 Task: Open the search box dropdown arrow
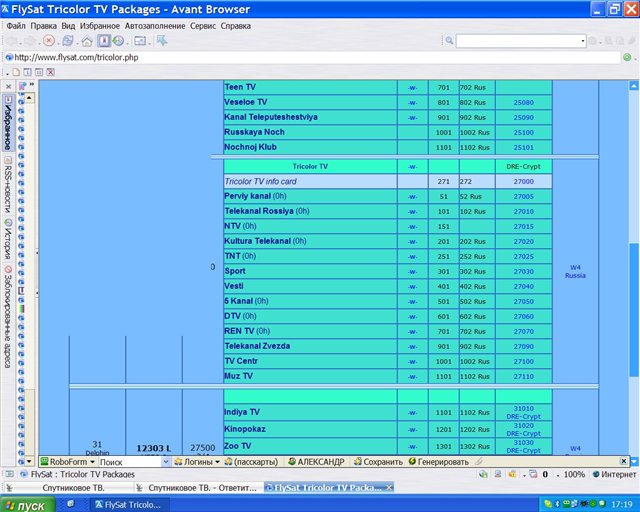tap(582, 41)
